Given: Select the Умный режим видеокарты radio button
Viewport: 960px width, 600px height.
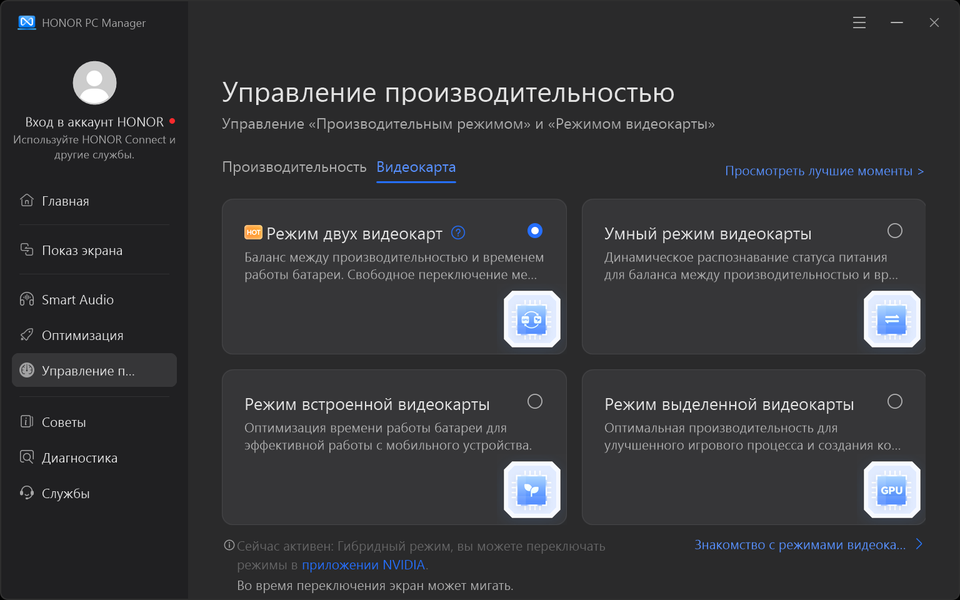Looking at the screenshot, I should tap(894, 231).
